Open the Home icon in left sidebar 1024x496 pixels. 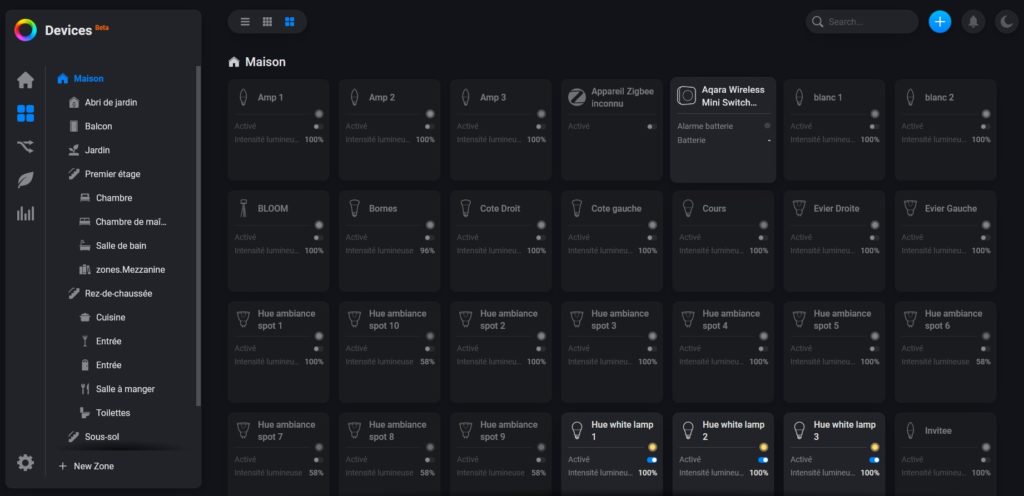point(25,80)
